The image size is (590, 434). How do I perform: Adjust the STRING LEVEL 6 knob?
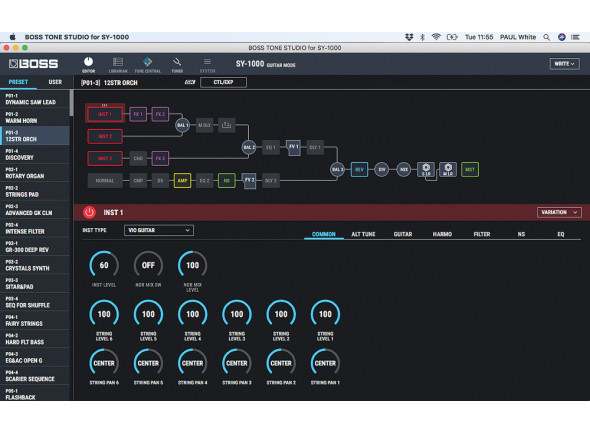(x=104, y=314)
